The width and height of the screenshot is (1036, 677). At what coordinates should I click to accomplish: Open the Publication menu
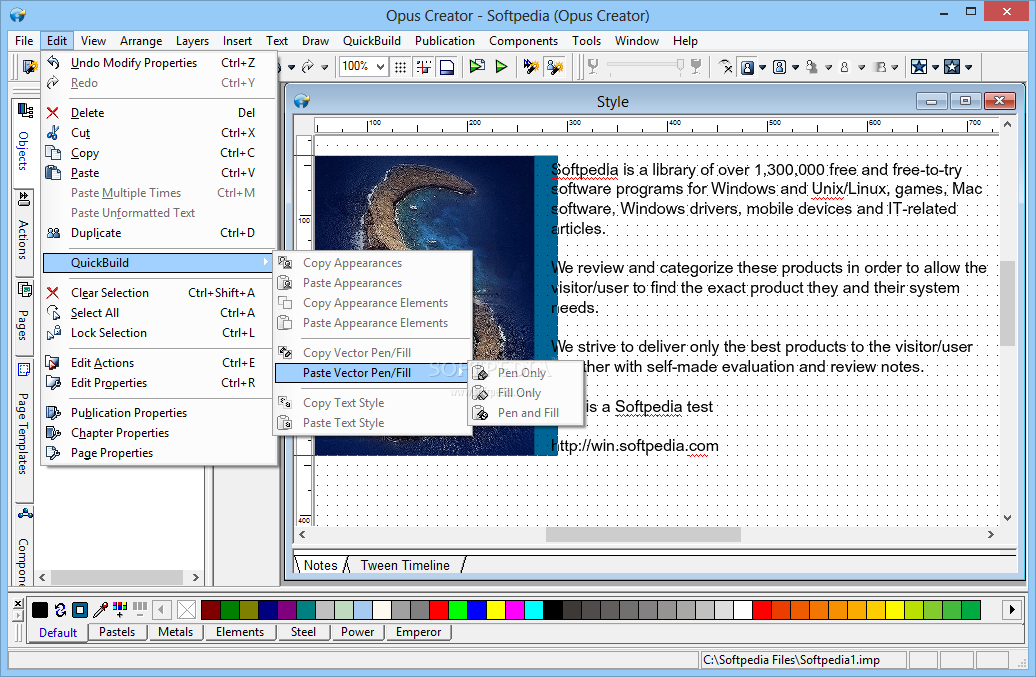(445, 41)
